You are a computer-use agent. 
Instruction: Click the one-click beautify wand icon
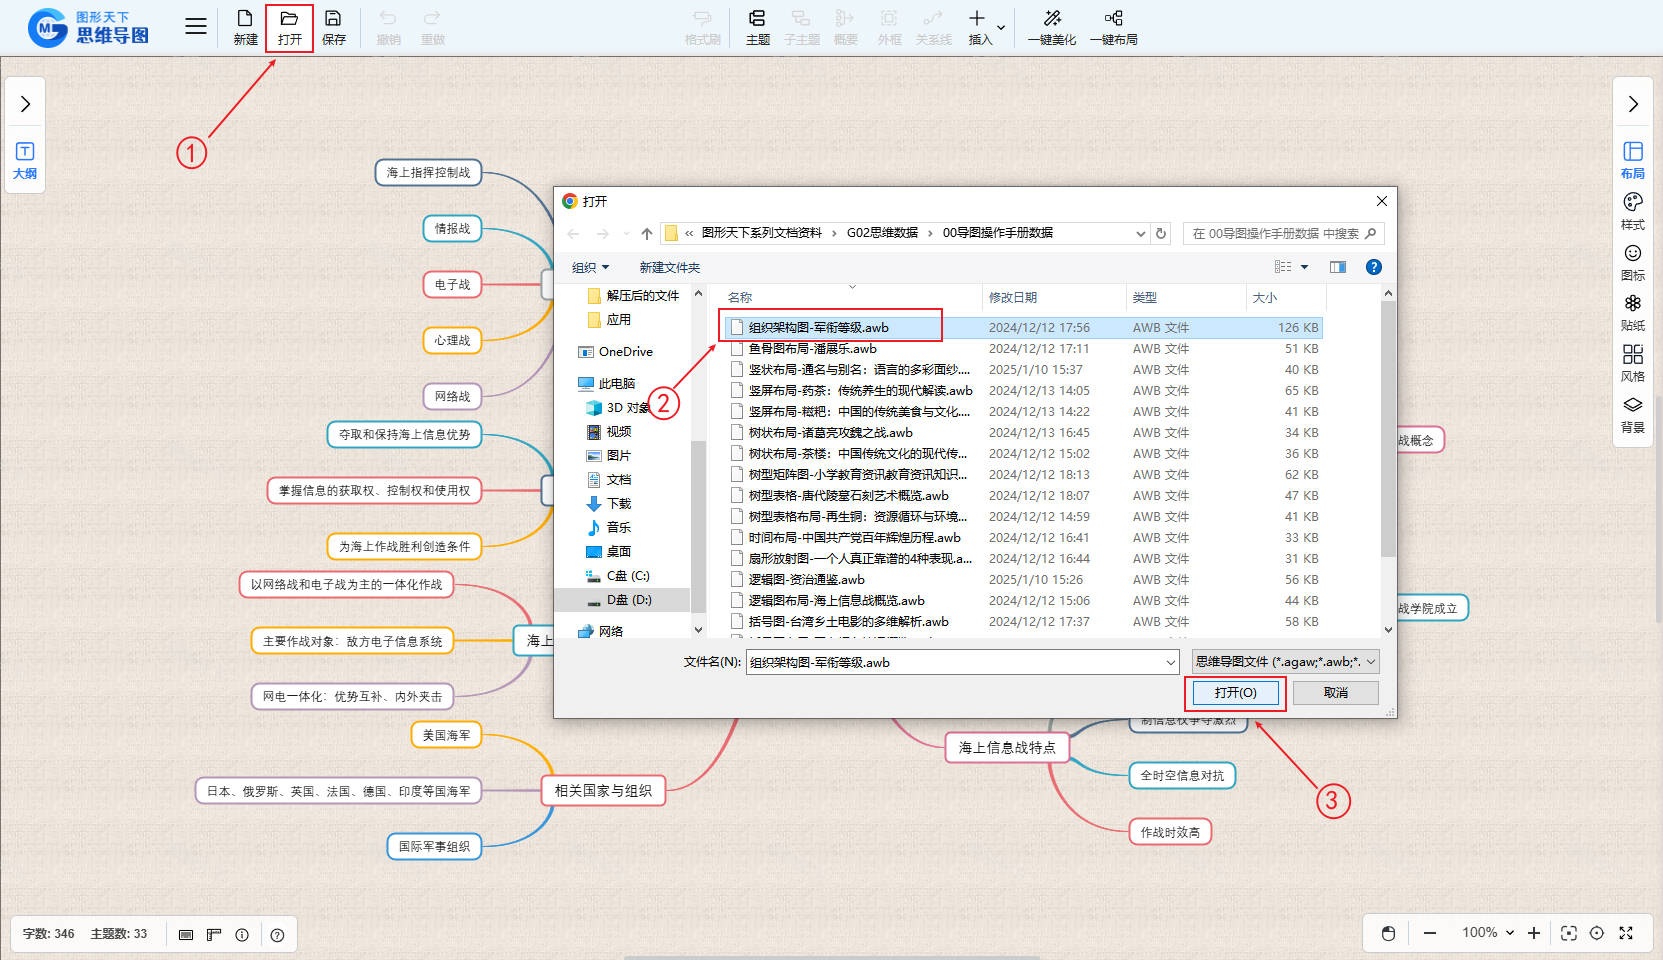point(1051,27)
